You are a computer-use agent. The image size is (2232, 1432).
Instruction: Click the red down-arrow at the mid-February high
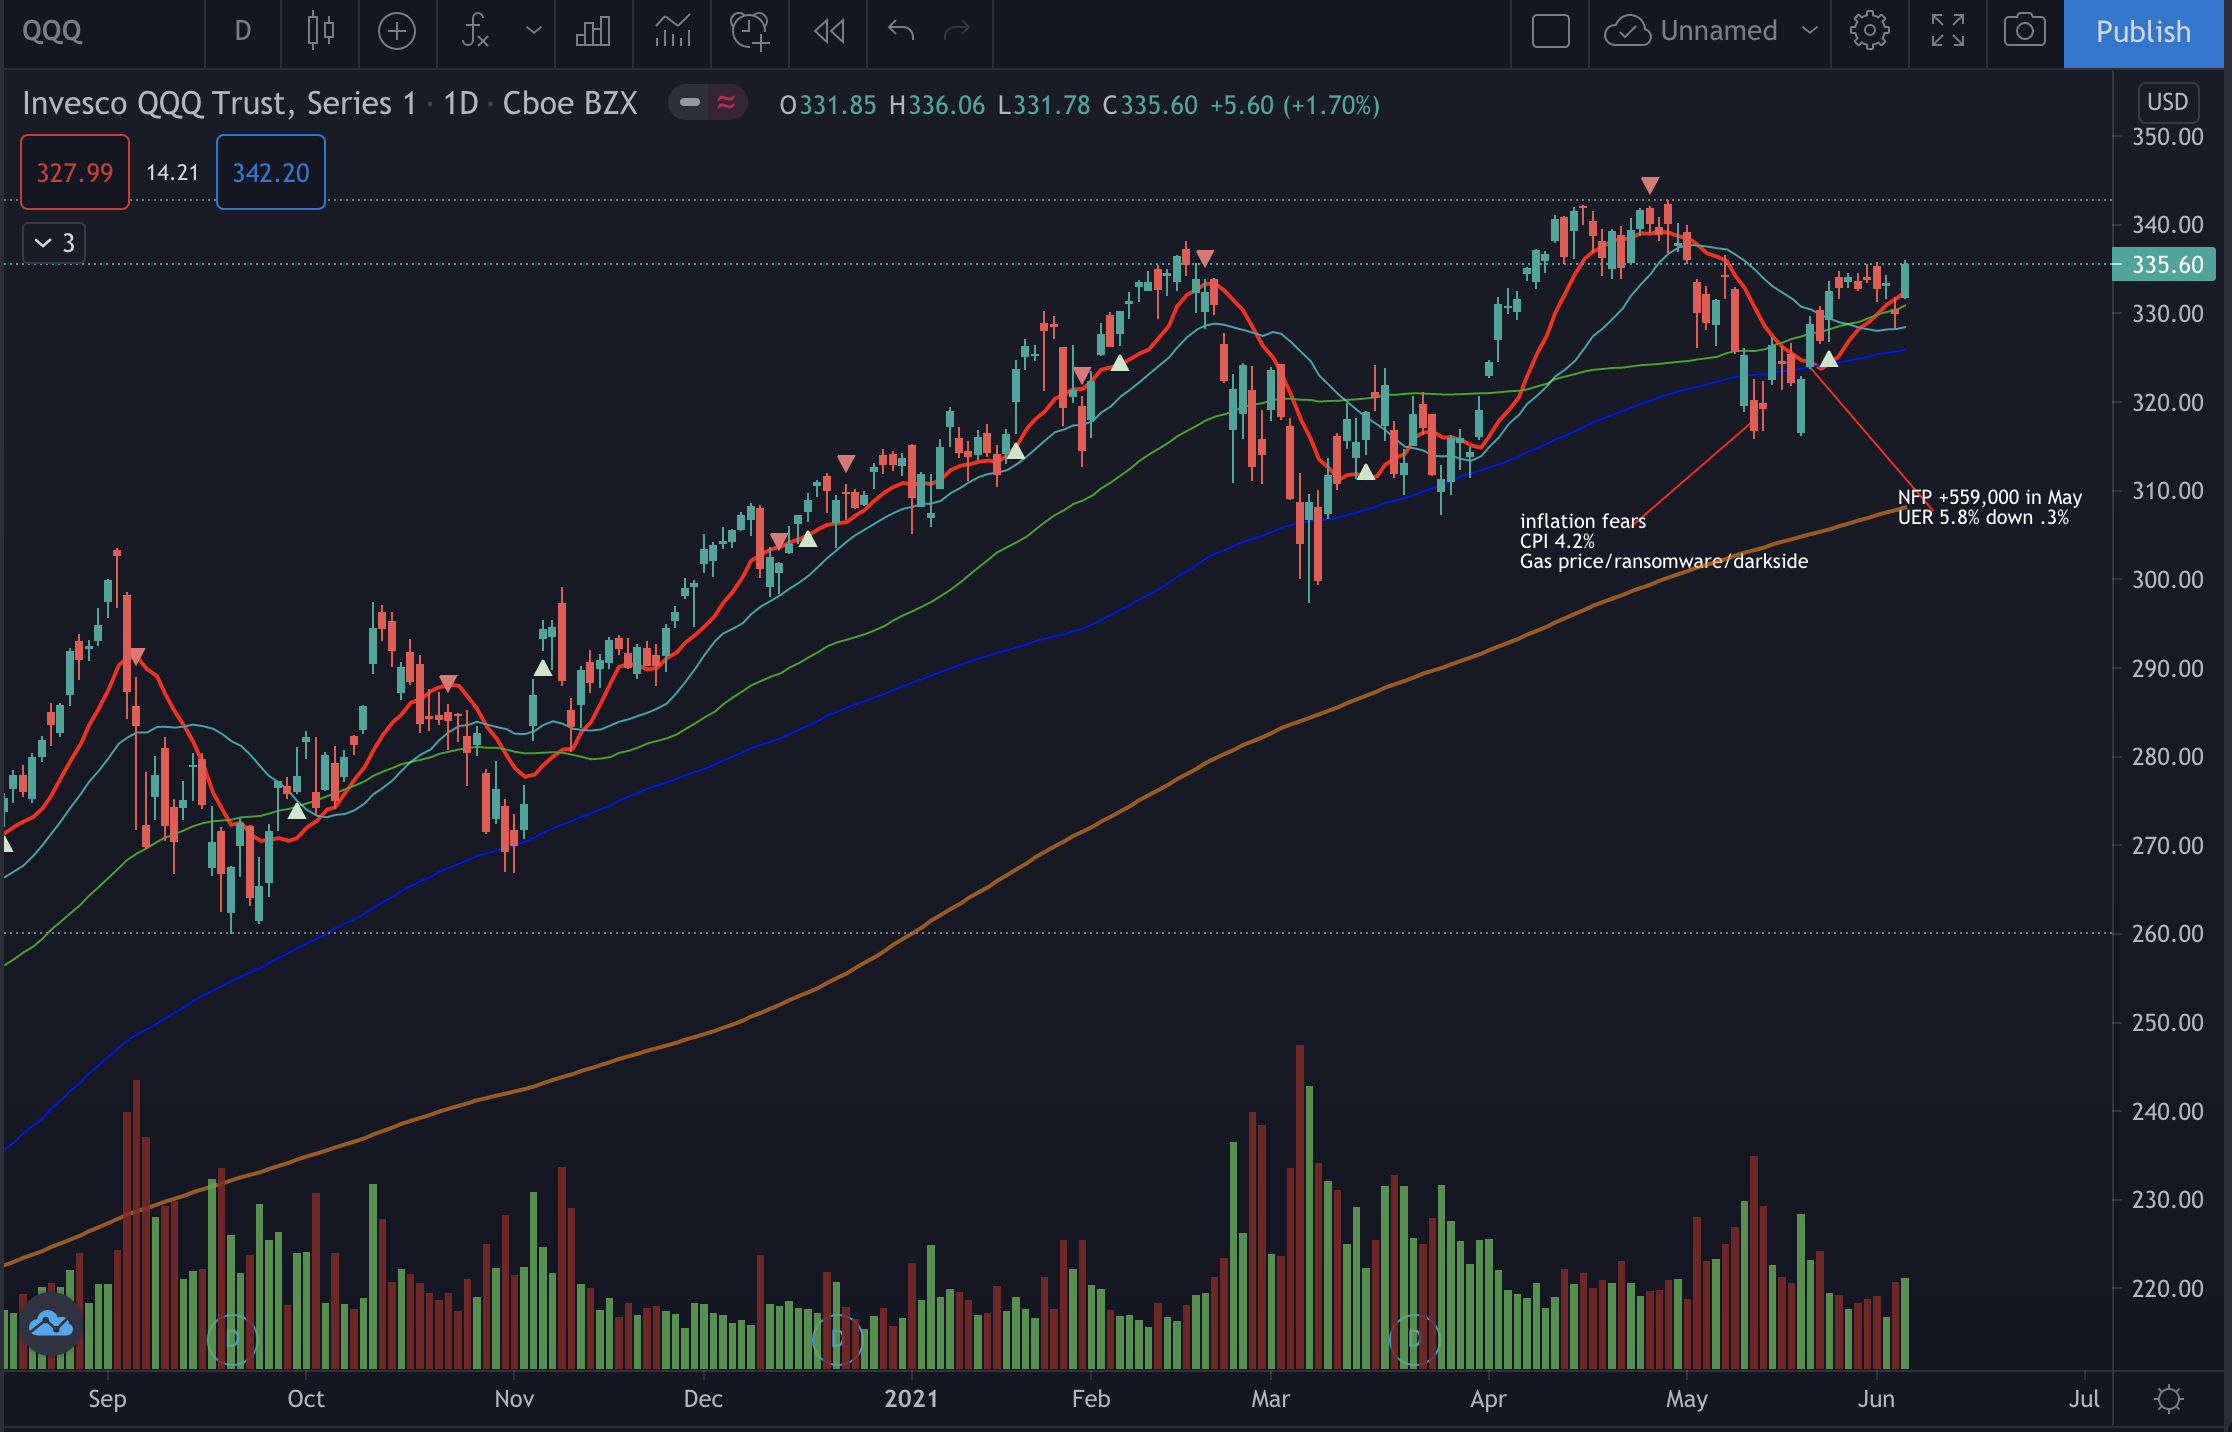1205,258
